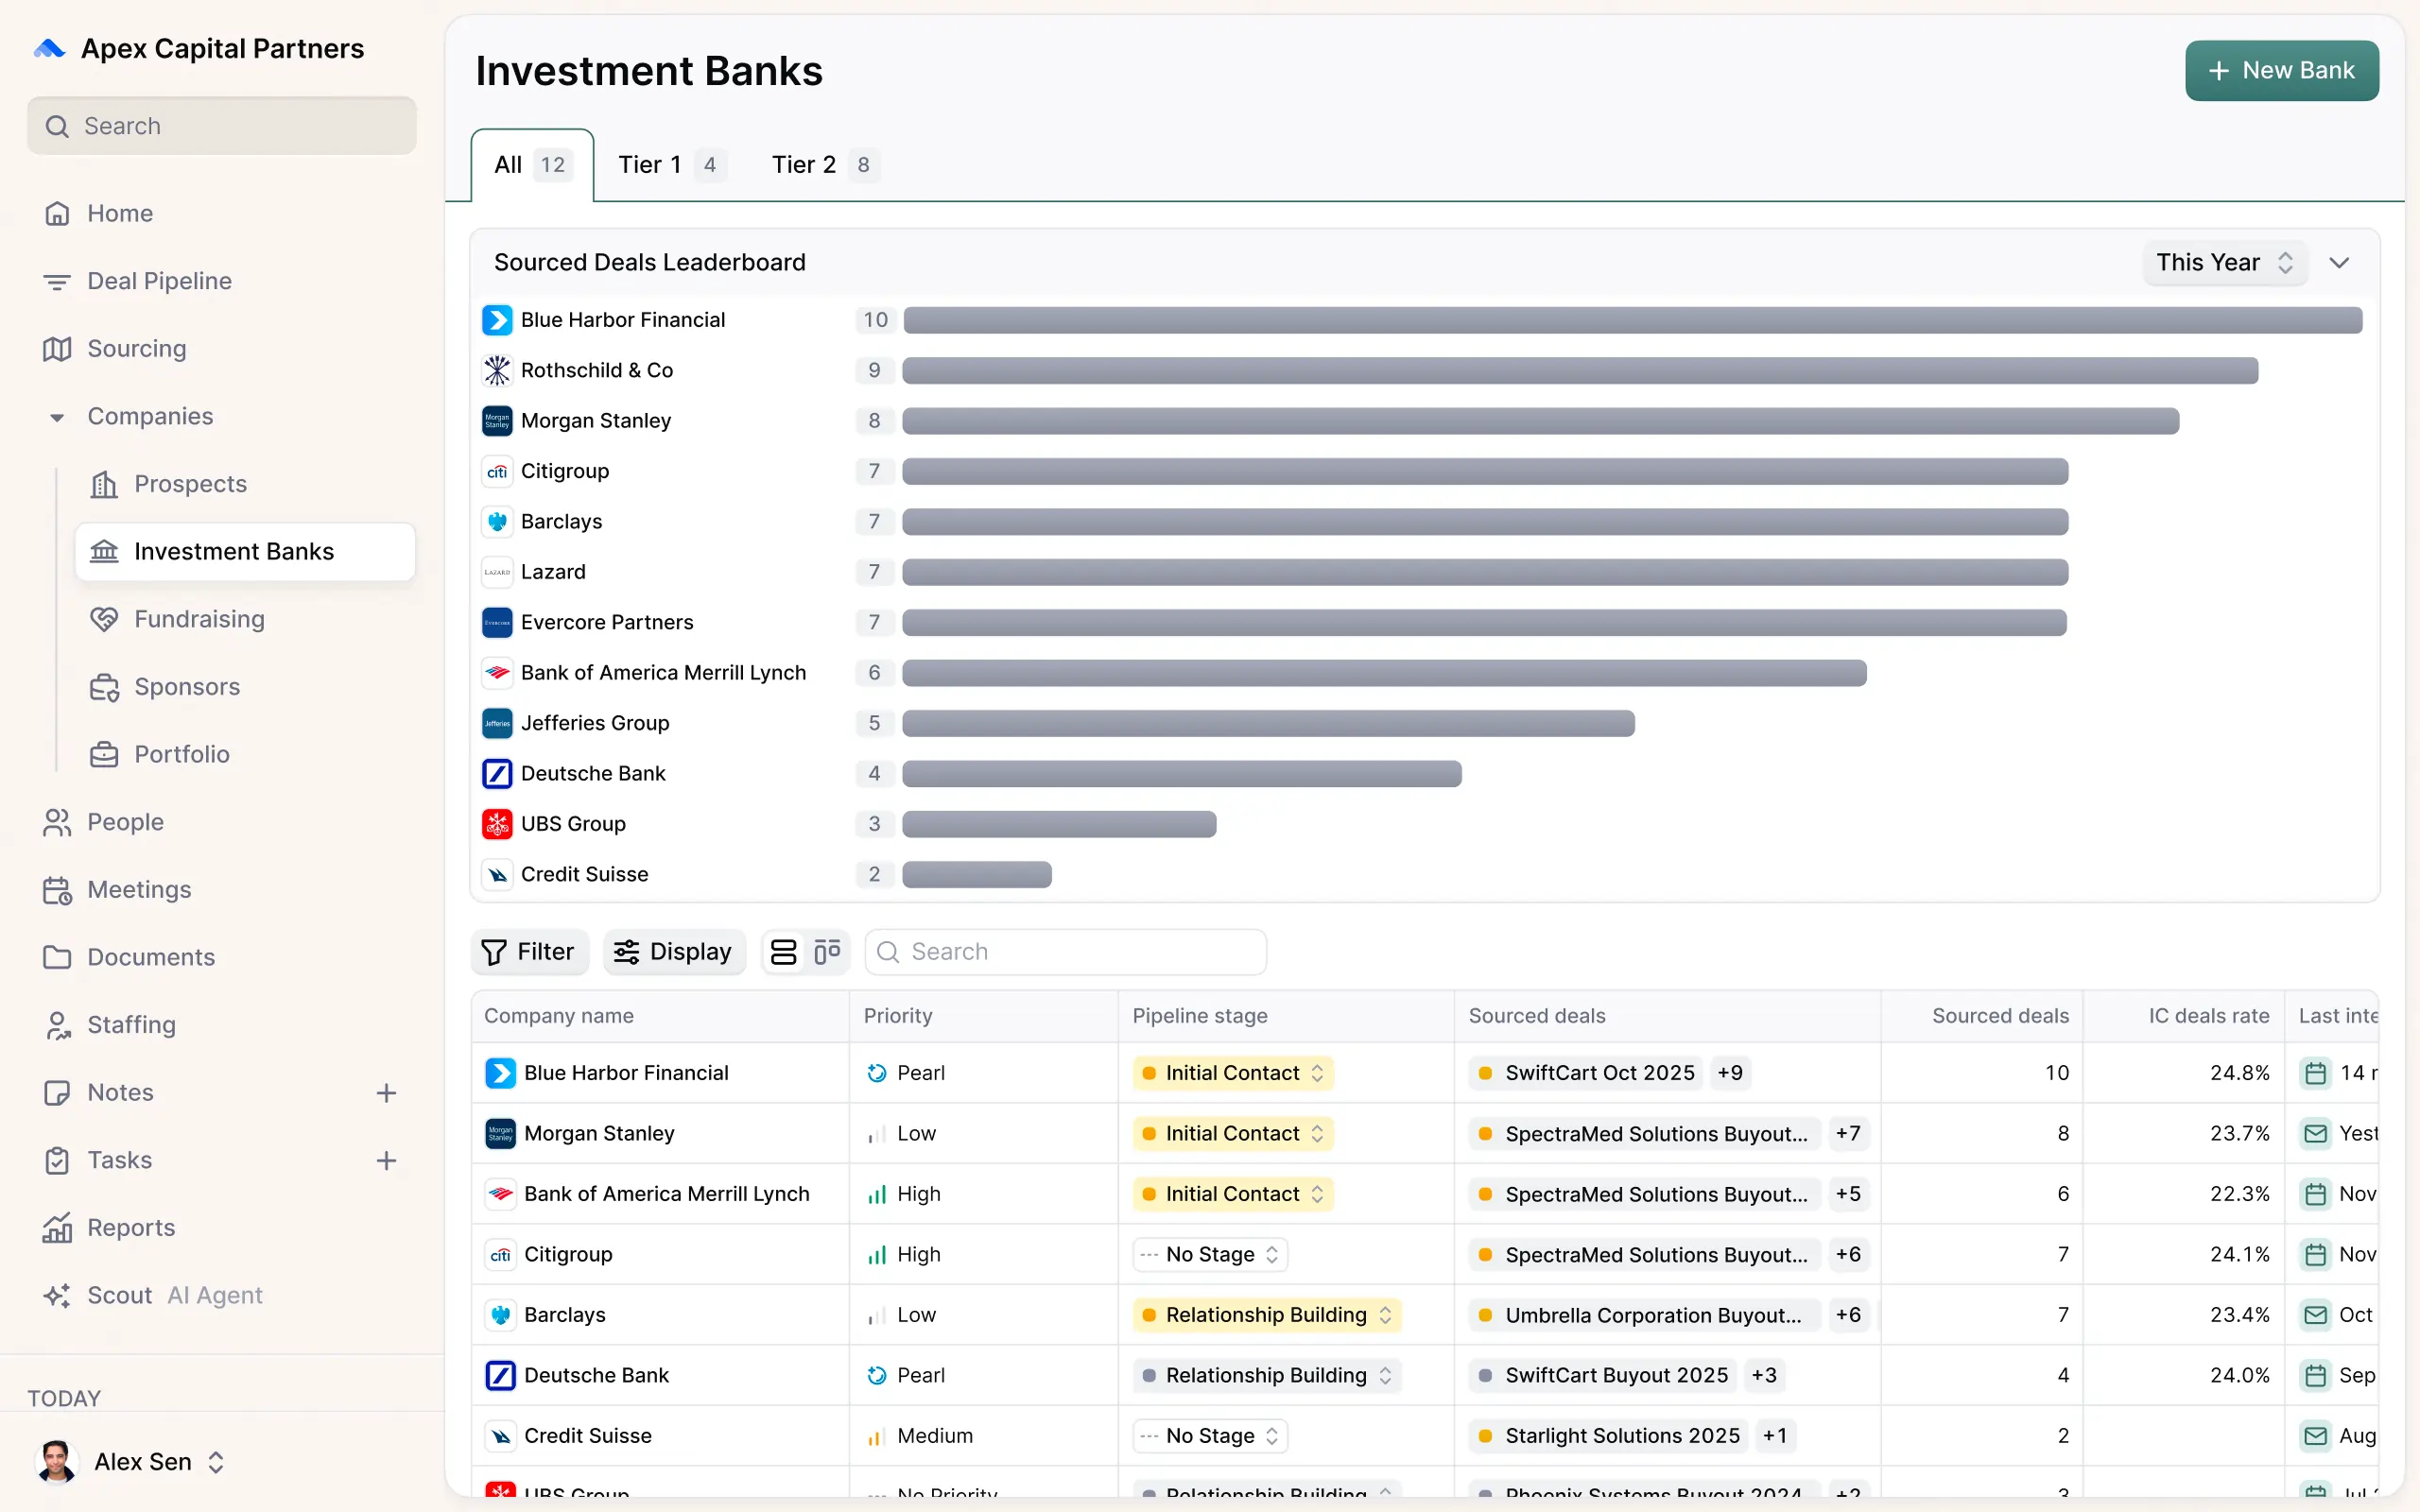Click the Jefferies Group leaderboard bar
This screenshot has width=2420, height=1512.
pyautogui.click(x=1268, y=723)
